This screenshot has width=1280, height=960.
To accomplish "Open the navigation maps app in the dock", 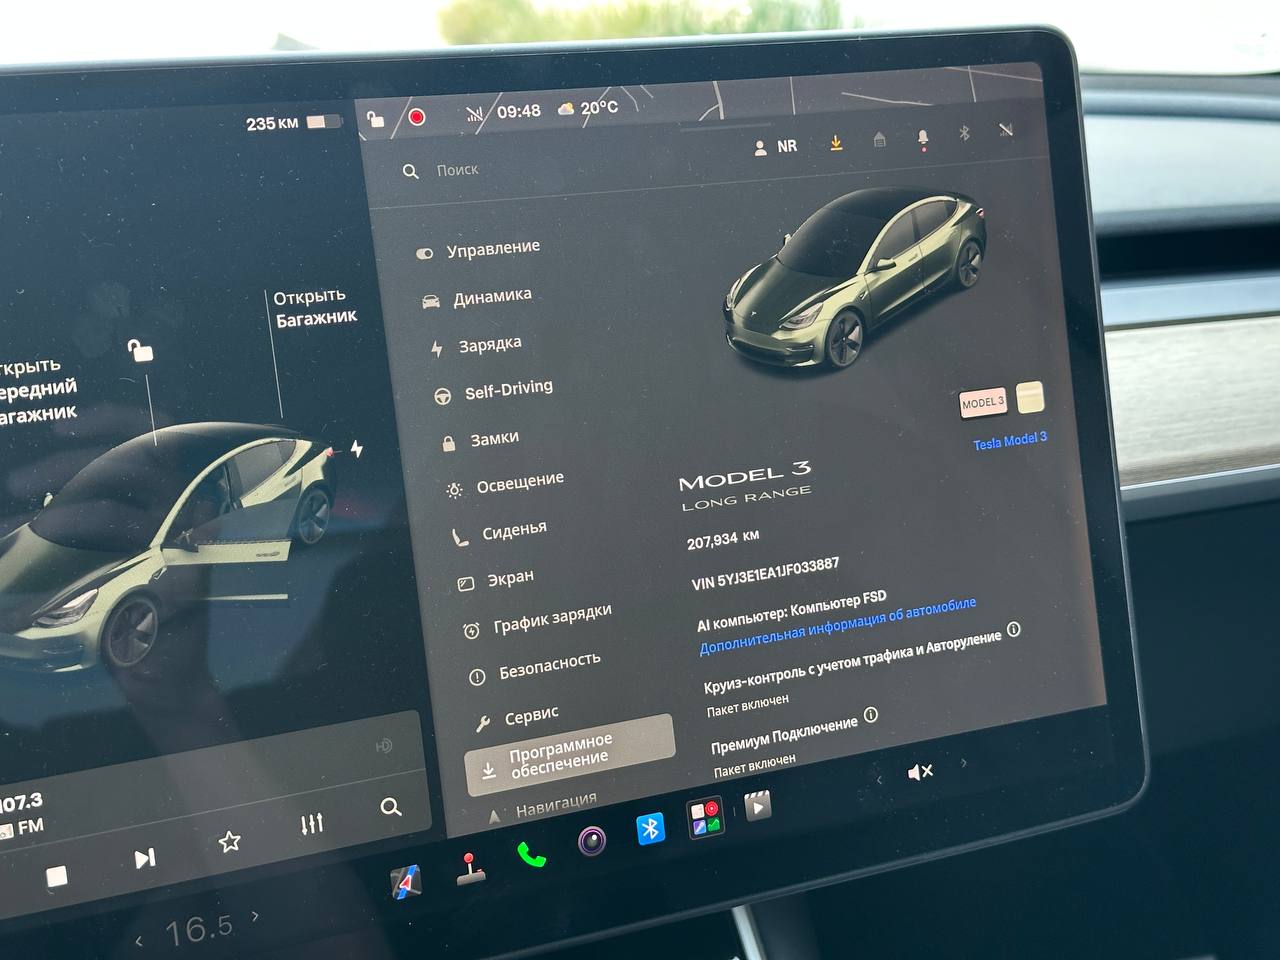I will (x=404, y=883).
